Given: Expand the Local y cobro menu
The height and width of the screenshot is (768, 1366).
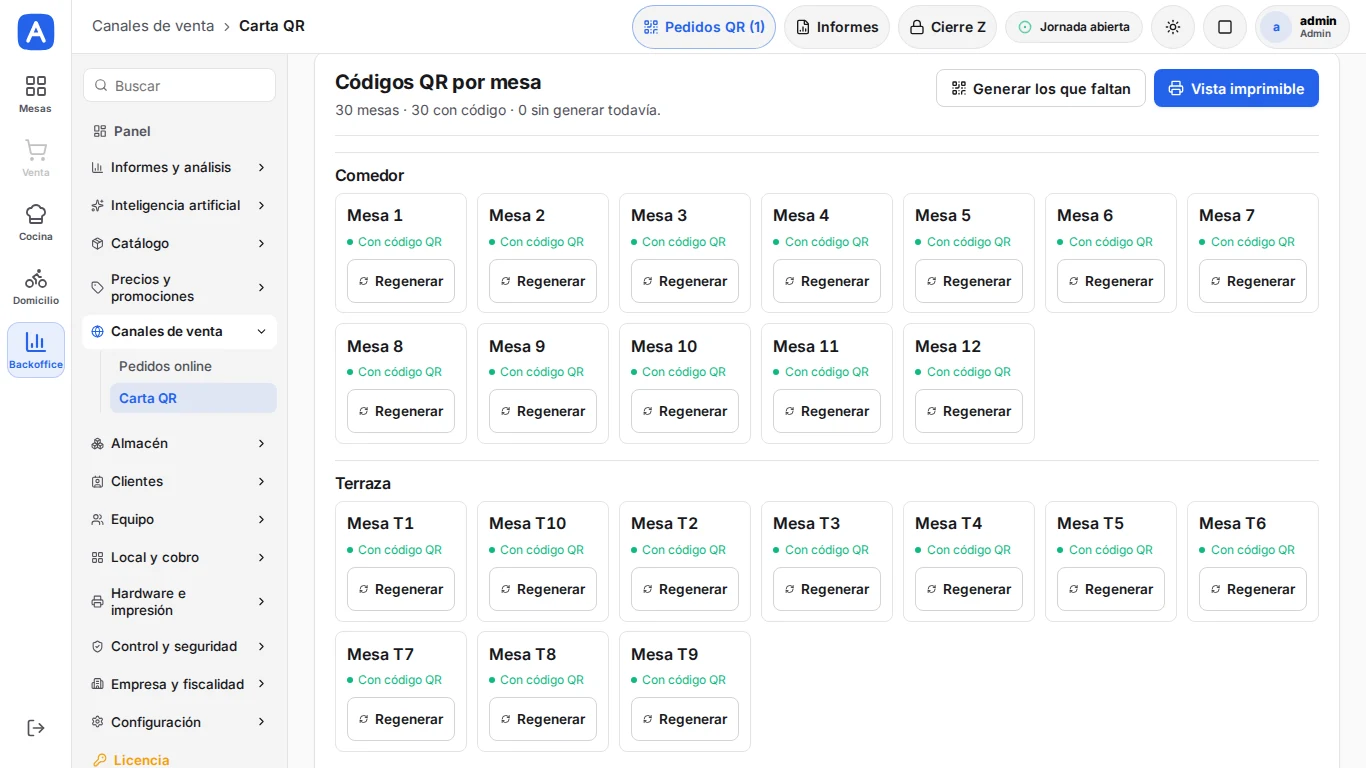Looking at the screenshot, I should tap(179, 557).
